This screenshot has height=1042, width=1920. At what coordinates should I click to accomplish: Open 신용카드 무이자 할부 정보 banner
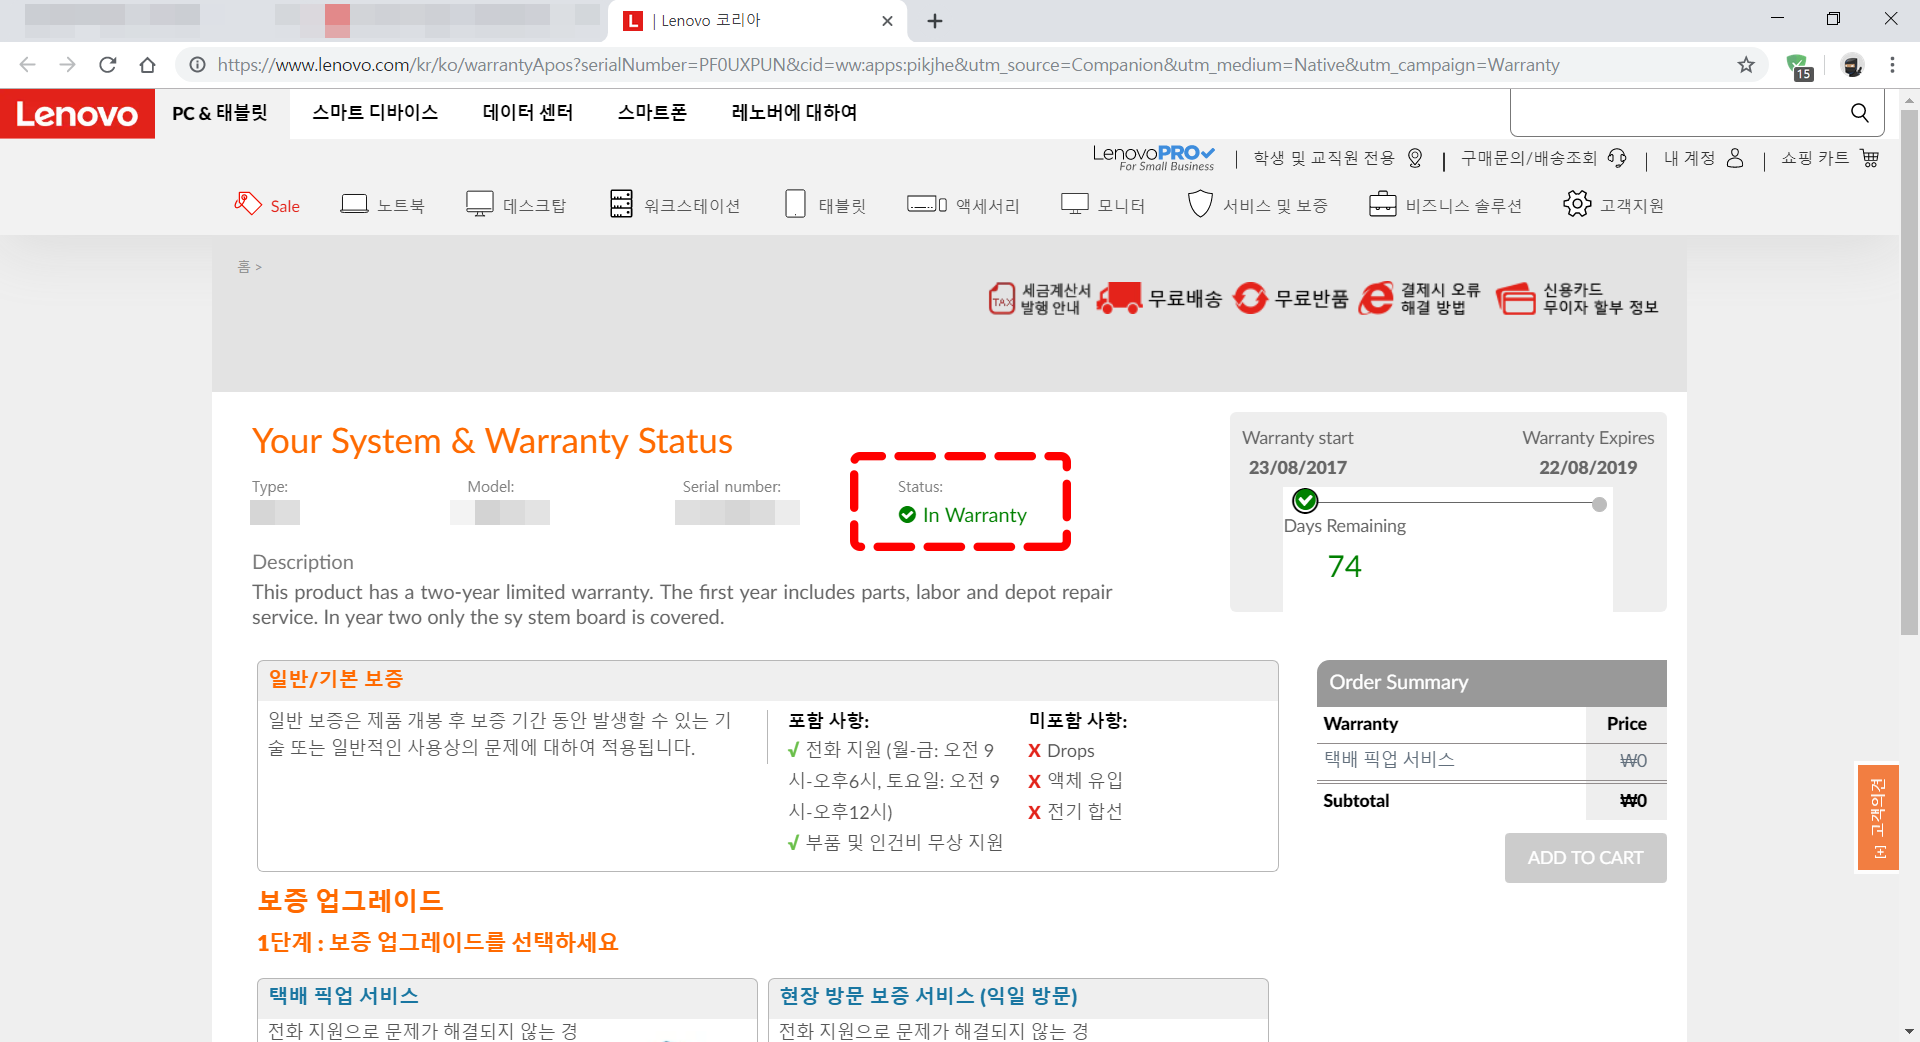point(1577,298)
